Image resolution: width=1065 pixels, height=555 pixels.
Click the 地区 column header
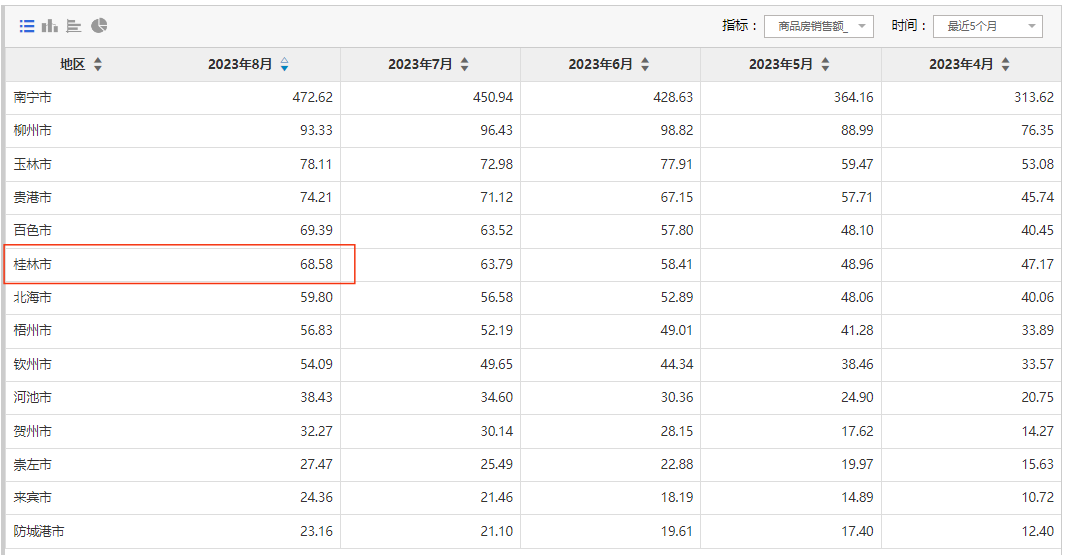(73, 65)
